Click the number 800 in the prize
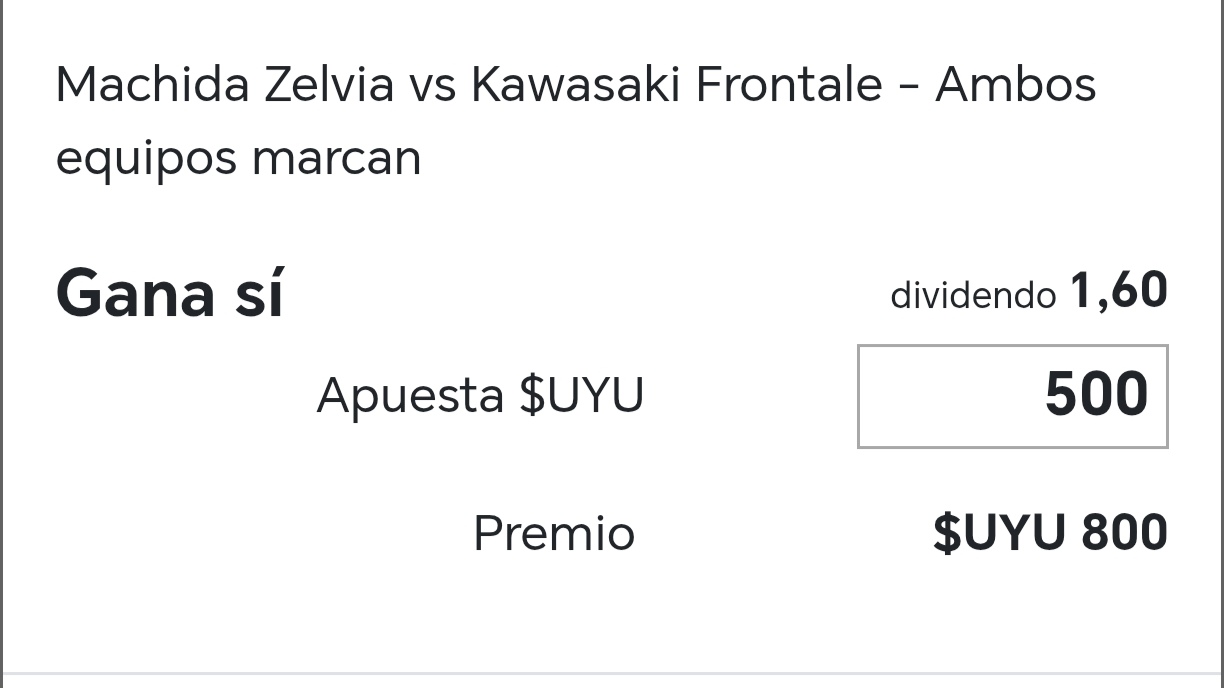The image size is (1224, 688). [x=1124, y=533]
